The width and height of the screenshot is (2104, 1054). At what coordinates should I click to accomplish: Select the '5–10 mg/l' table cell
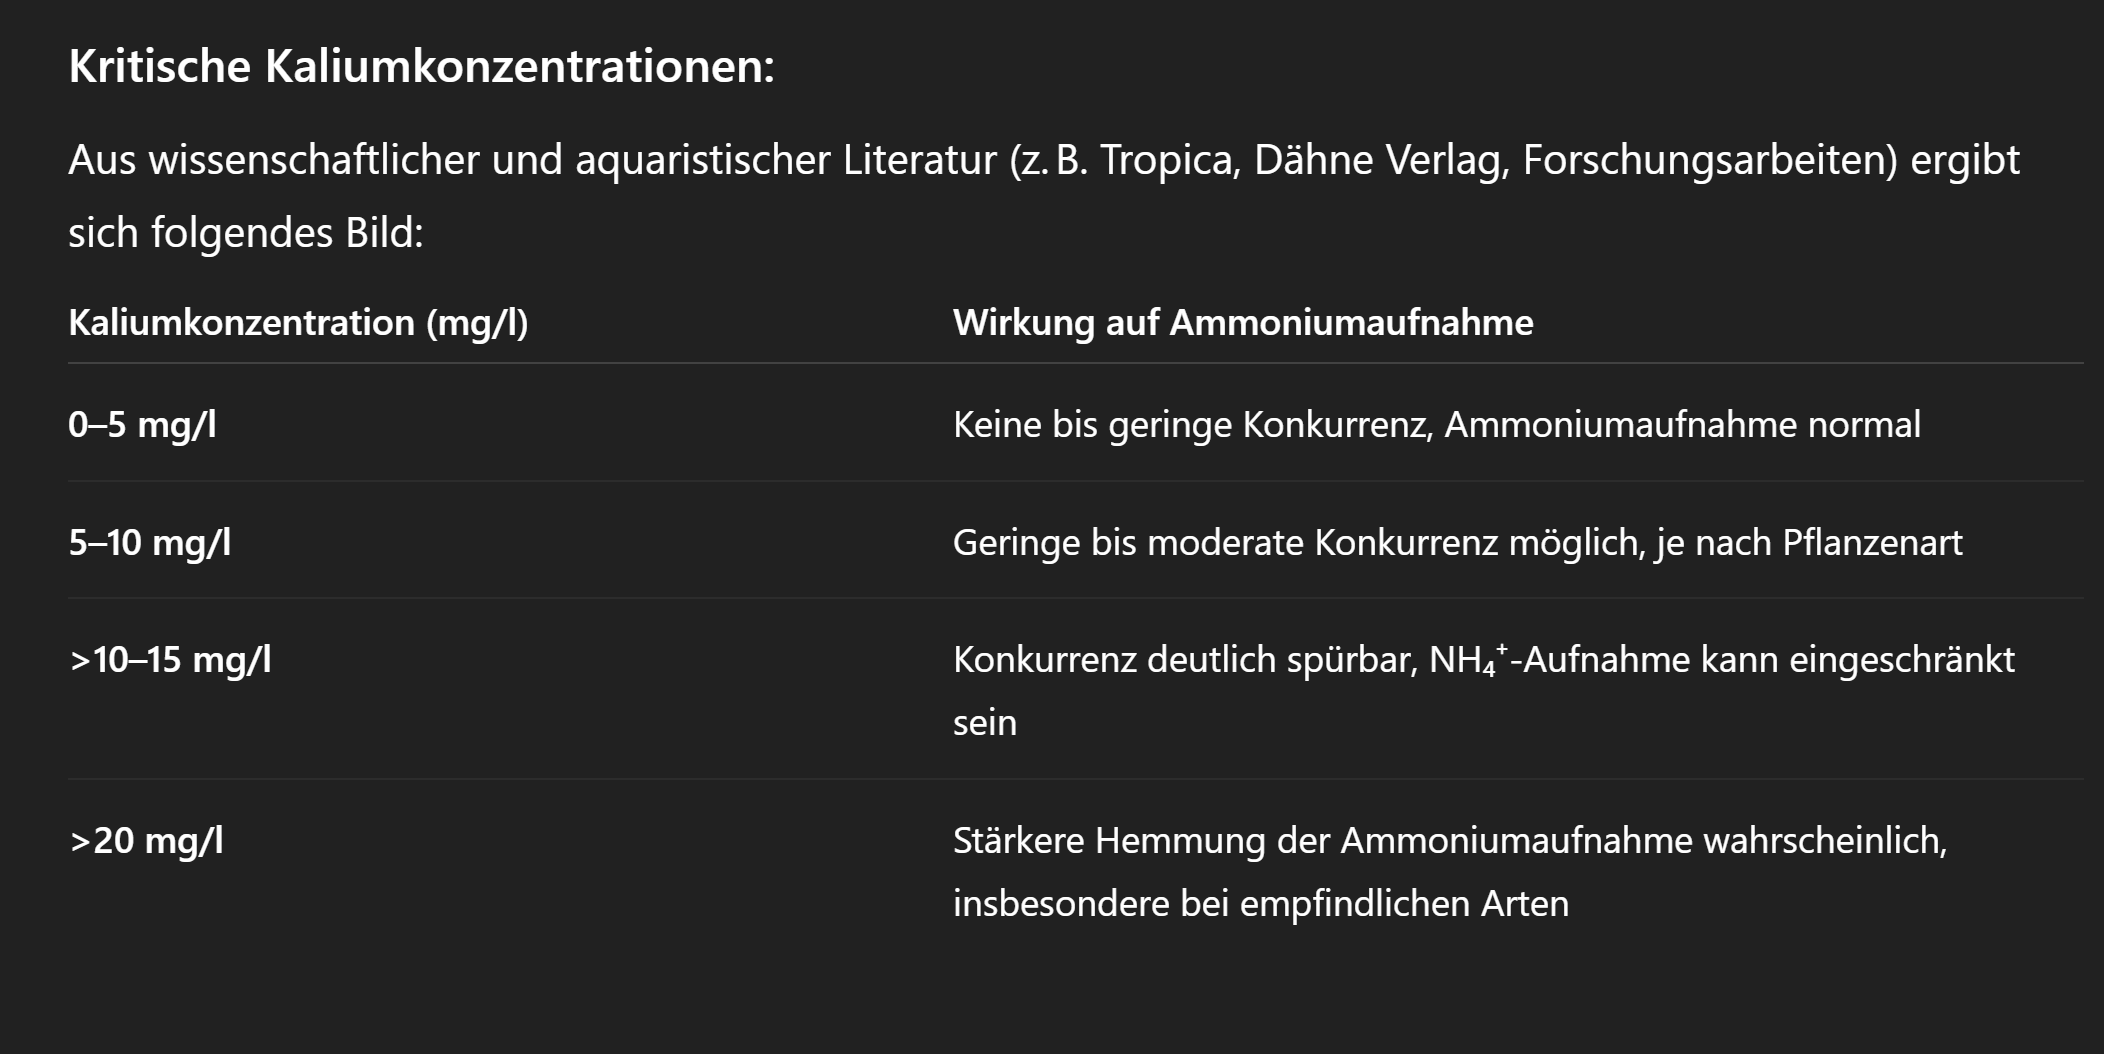(x=150, y=543)
